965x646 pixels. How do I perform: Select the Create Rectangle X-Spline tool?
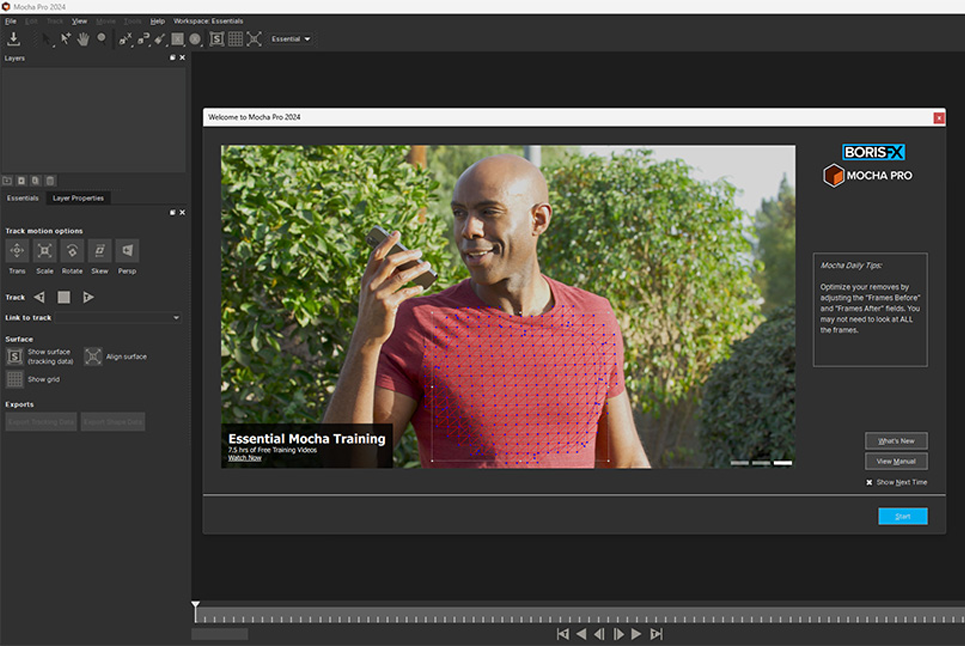[177, 39]
